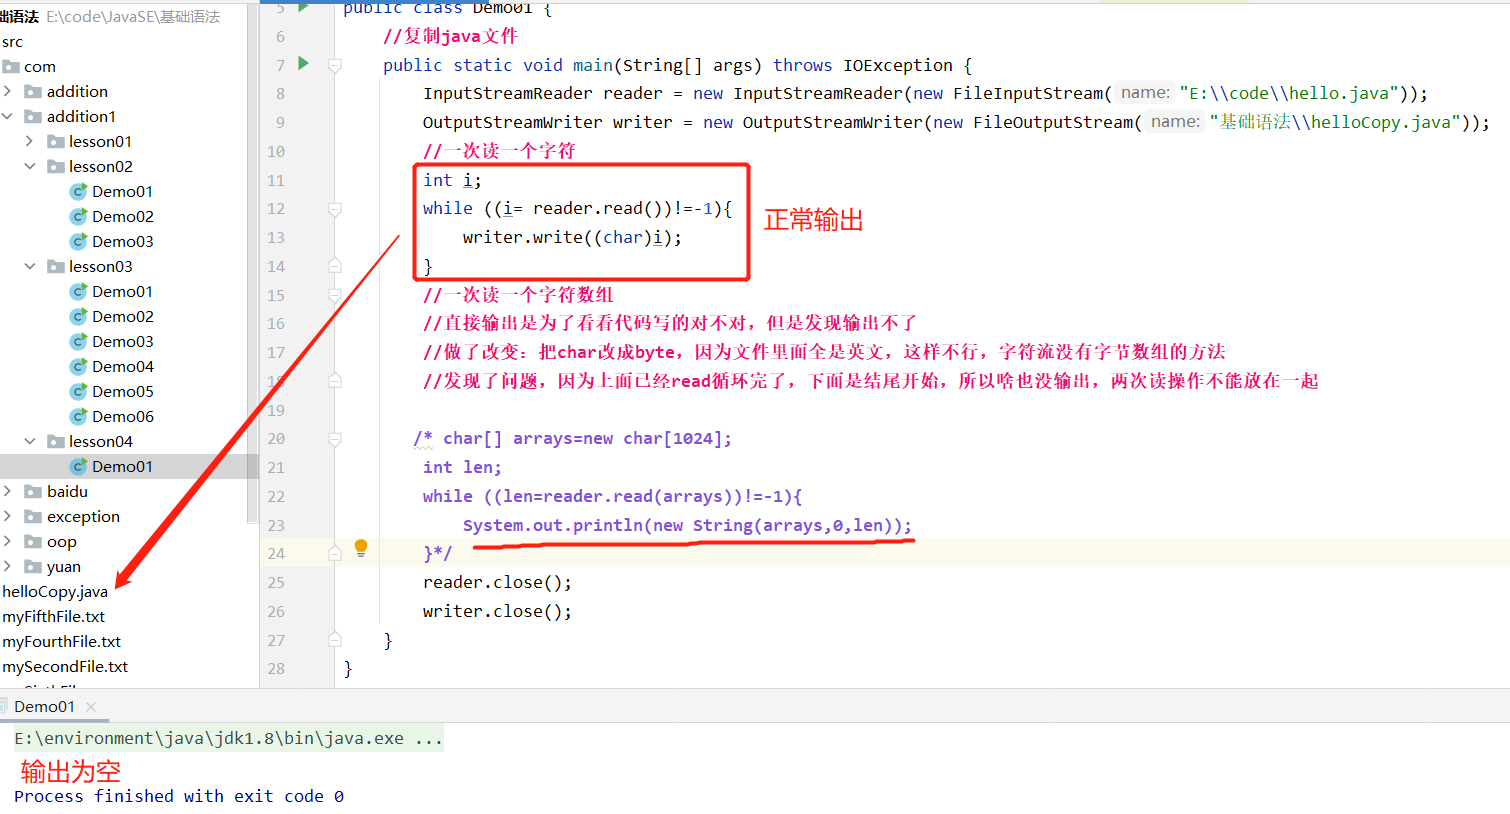The height and width of the screenshot is (814, 1510).
Task: Collapse the addition1 package
Action: pyautogui.click(x=8, y=116)
